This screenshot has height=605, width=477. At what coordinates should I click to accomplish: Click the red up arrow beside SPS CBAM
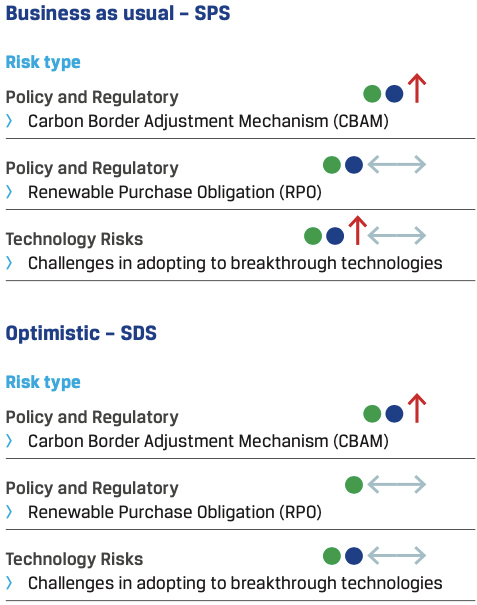(x=416, y=88)
